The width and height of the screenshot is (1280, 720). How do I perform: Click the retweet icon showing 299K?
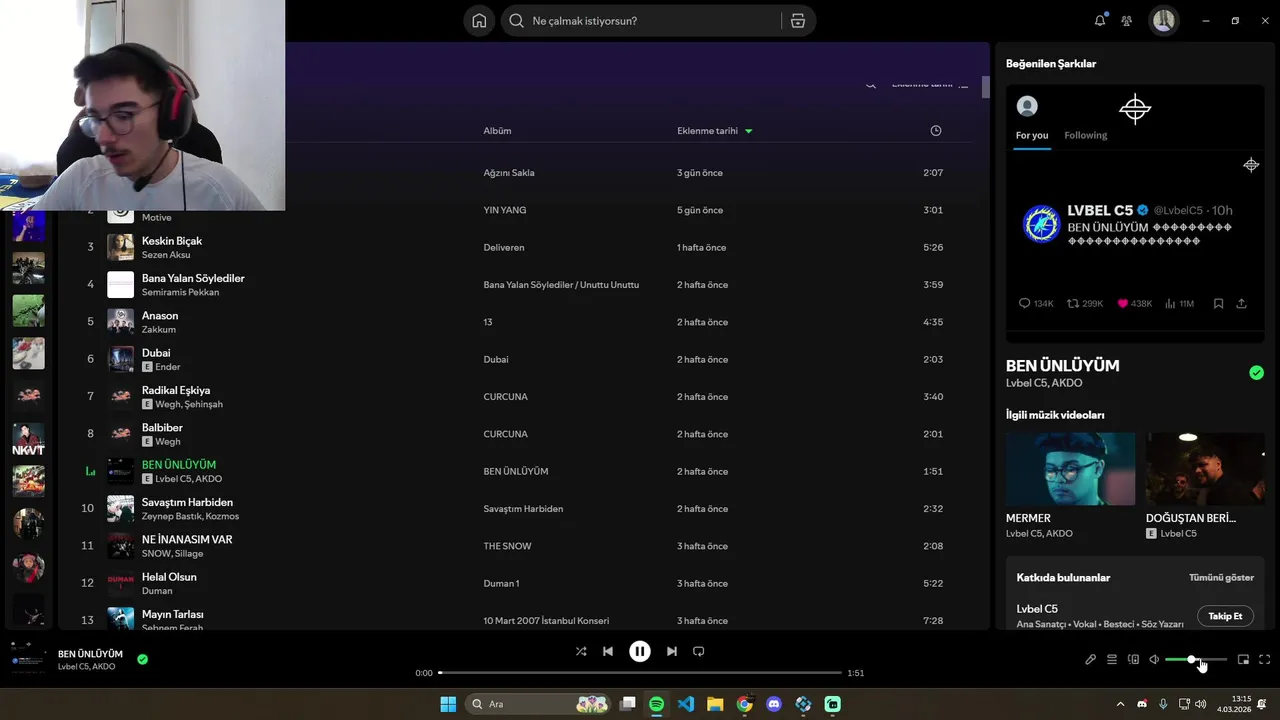(x=1073, y=303)
